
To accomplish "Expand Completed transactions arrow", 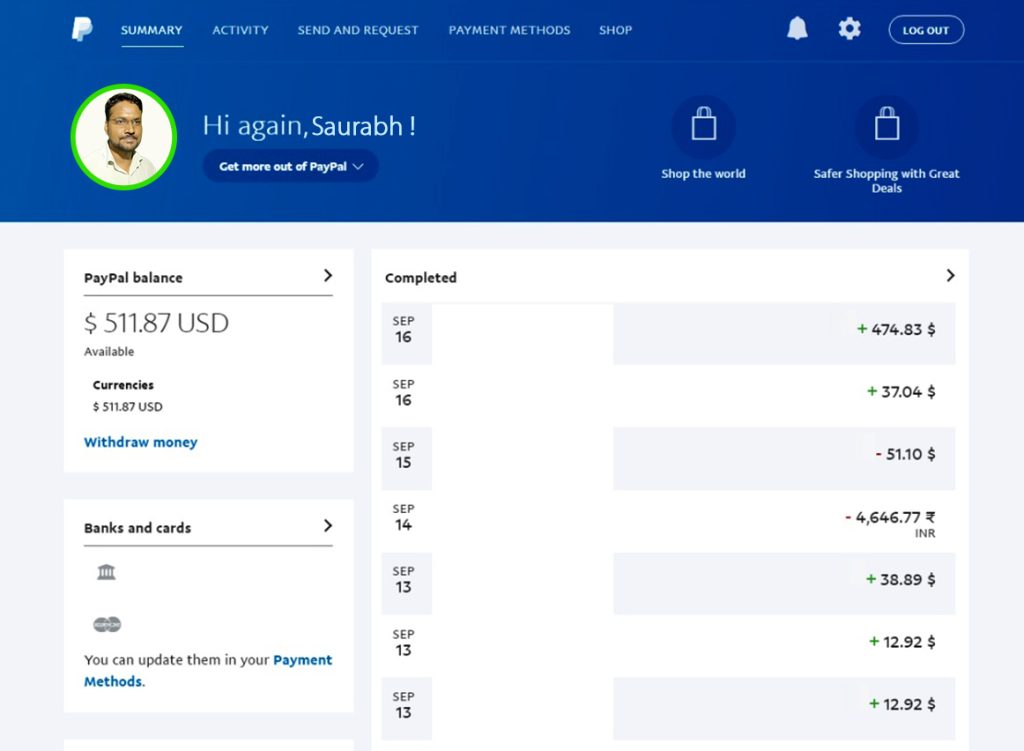I will click(950, 276).
